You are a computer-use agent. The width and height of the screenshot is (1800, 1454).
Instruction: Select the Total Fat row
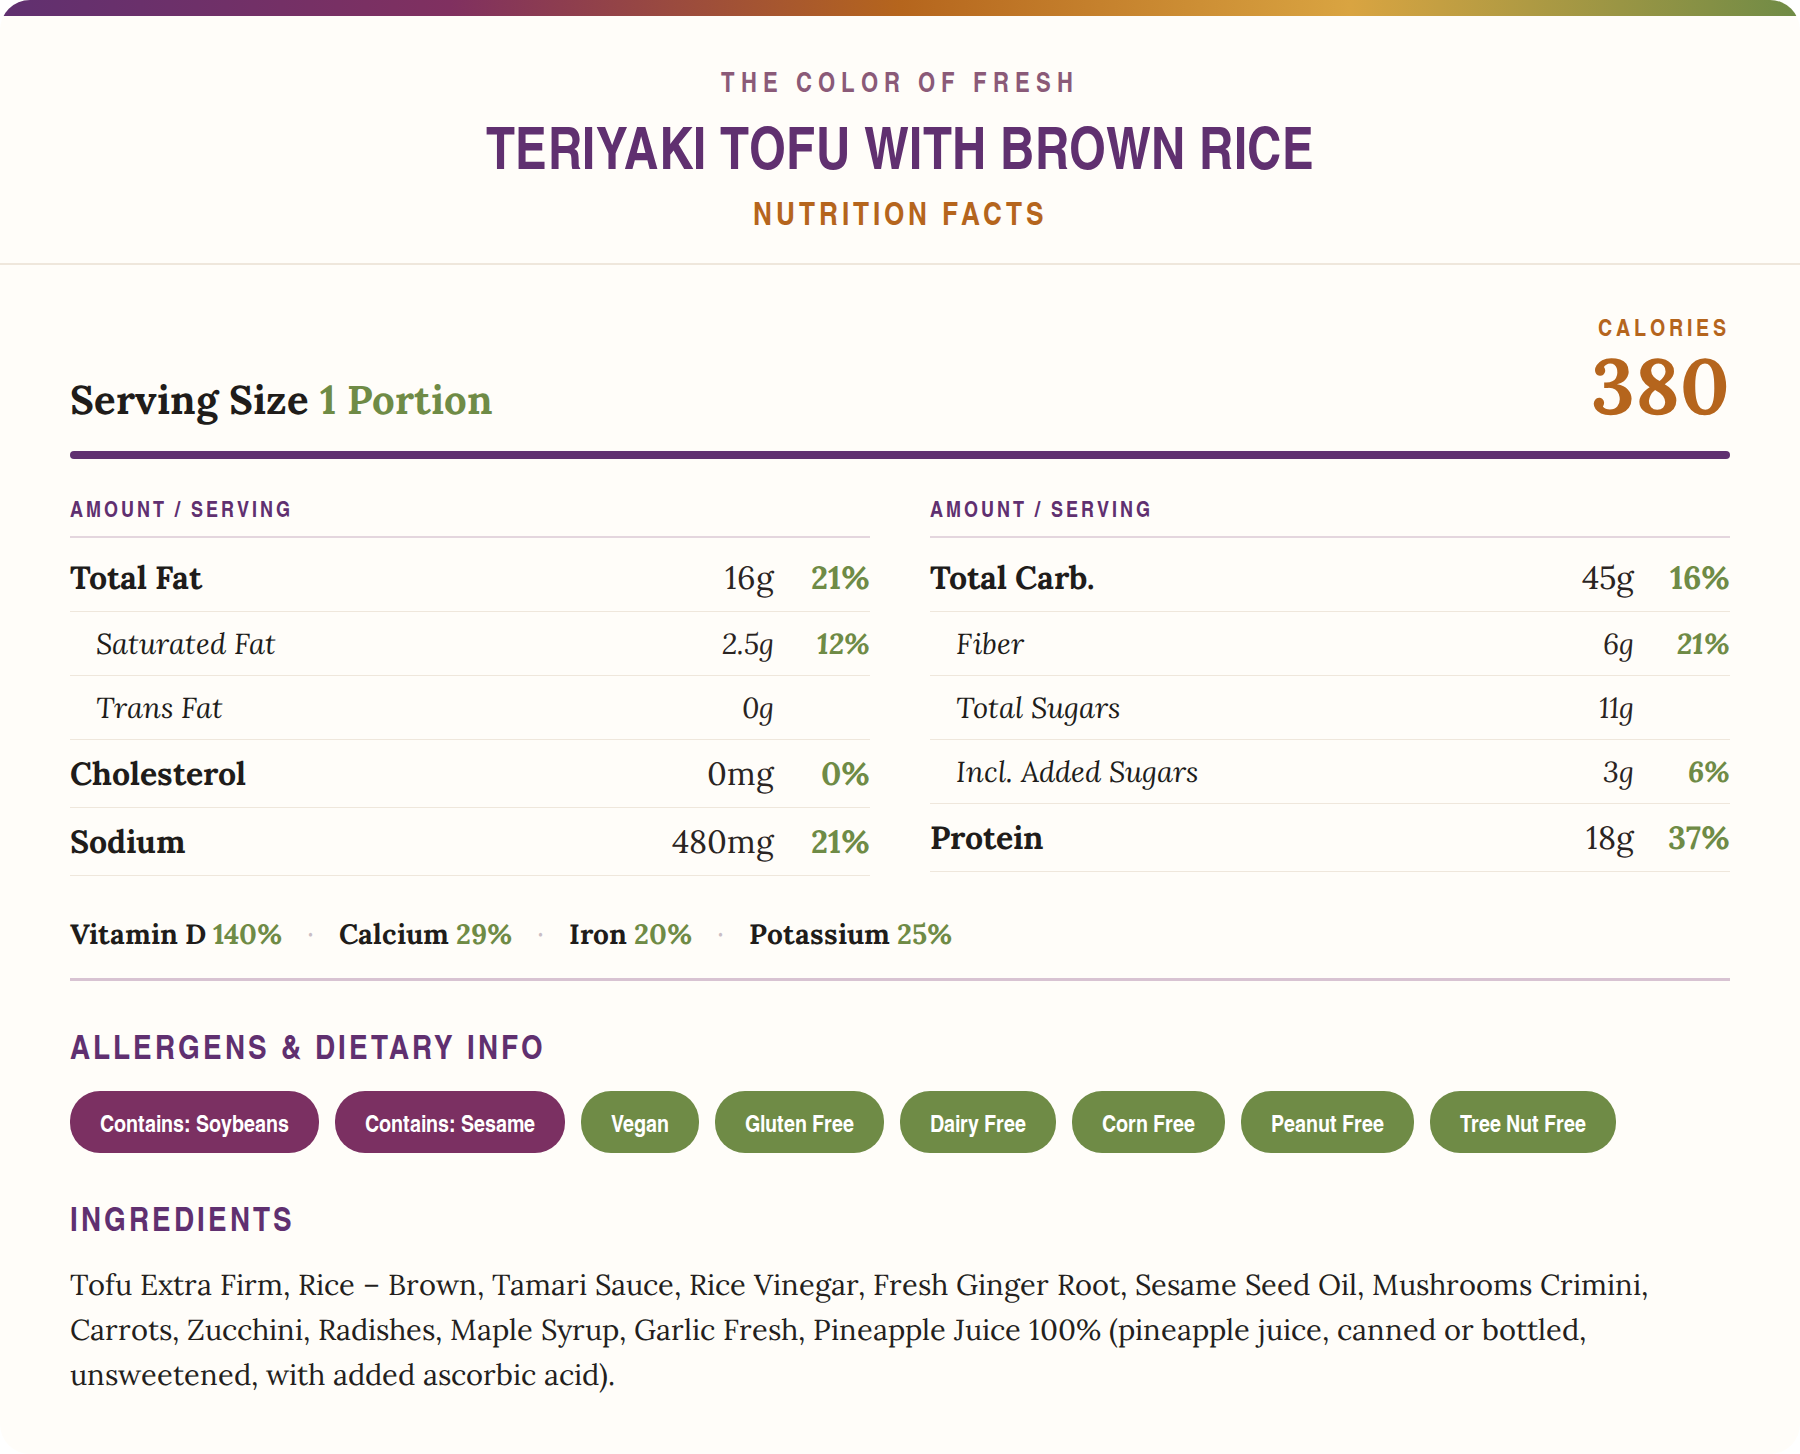470,578
